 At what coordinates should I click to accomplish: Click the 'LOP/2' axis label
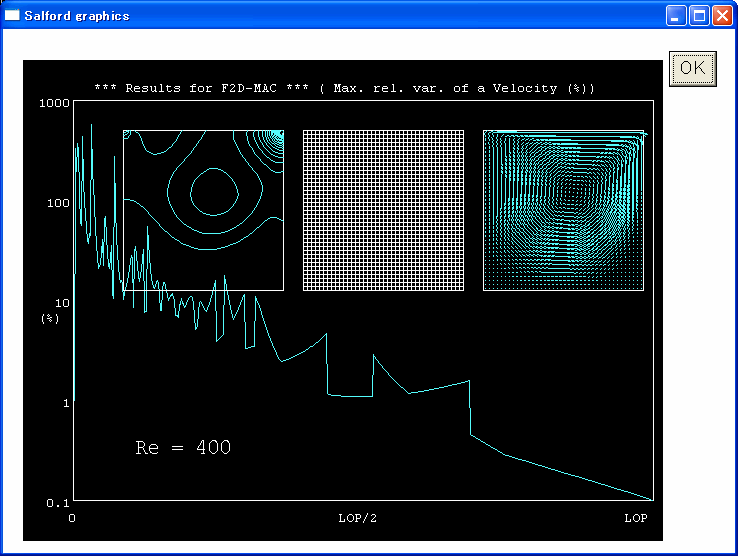tap(358, 518)
